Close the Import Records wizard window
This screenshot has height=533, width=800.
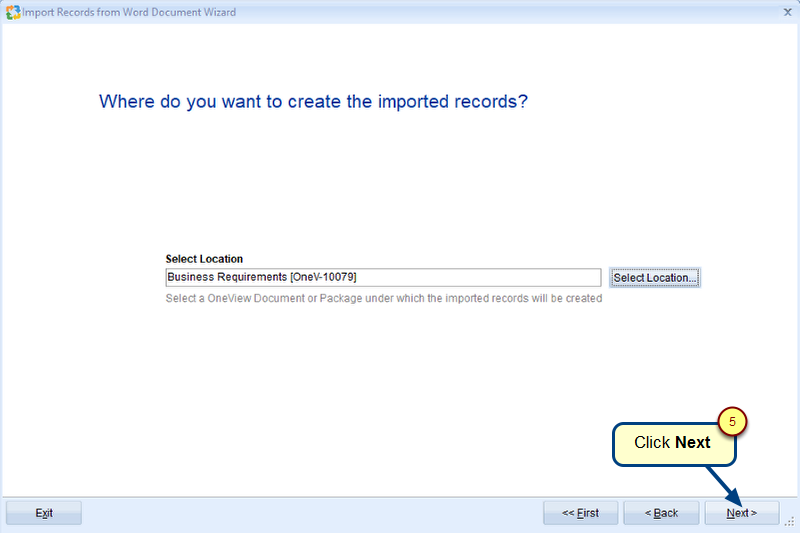click(781, 12)
